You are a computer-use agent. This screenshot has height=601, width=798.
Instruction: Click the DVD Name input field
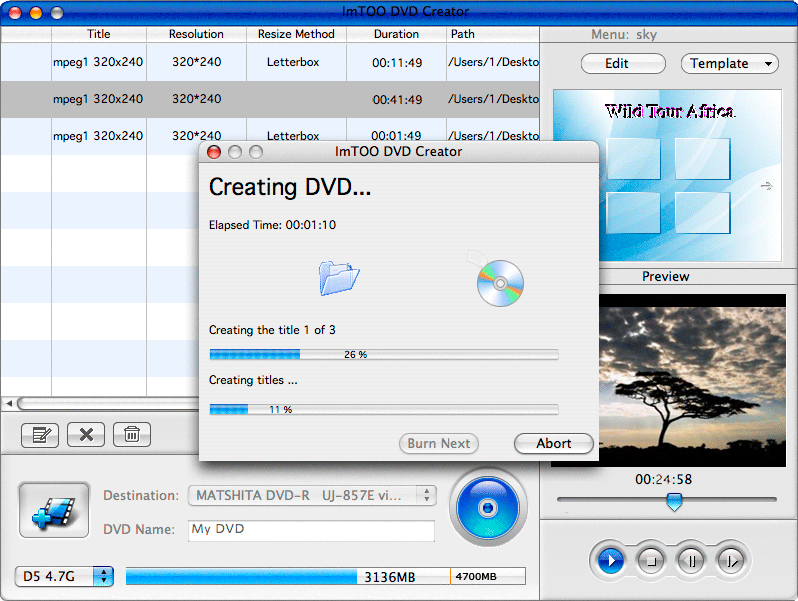pyautogui.click(x=311, y=530)
